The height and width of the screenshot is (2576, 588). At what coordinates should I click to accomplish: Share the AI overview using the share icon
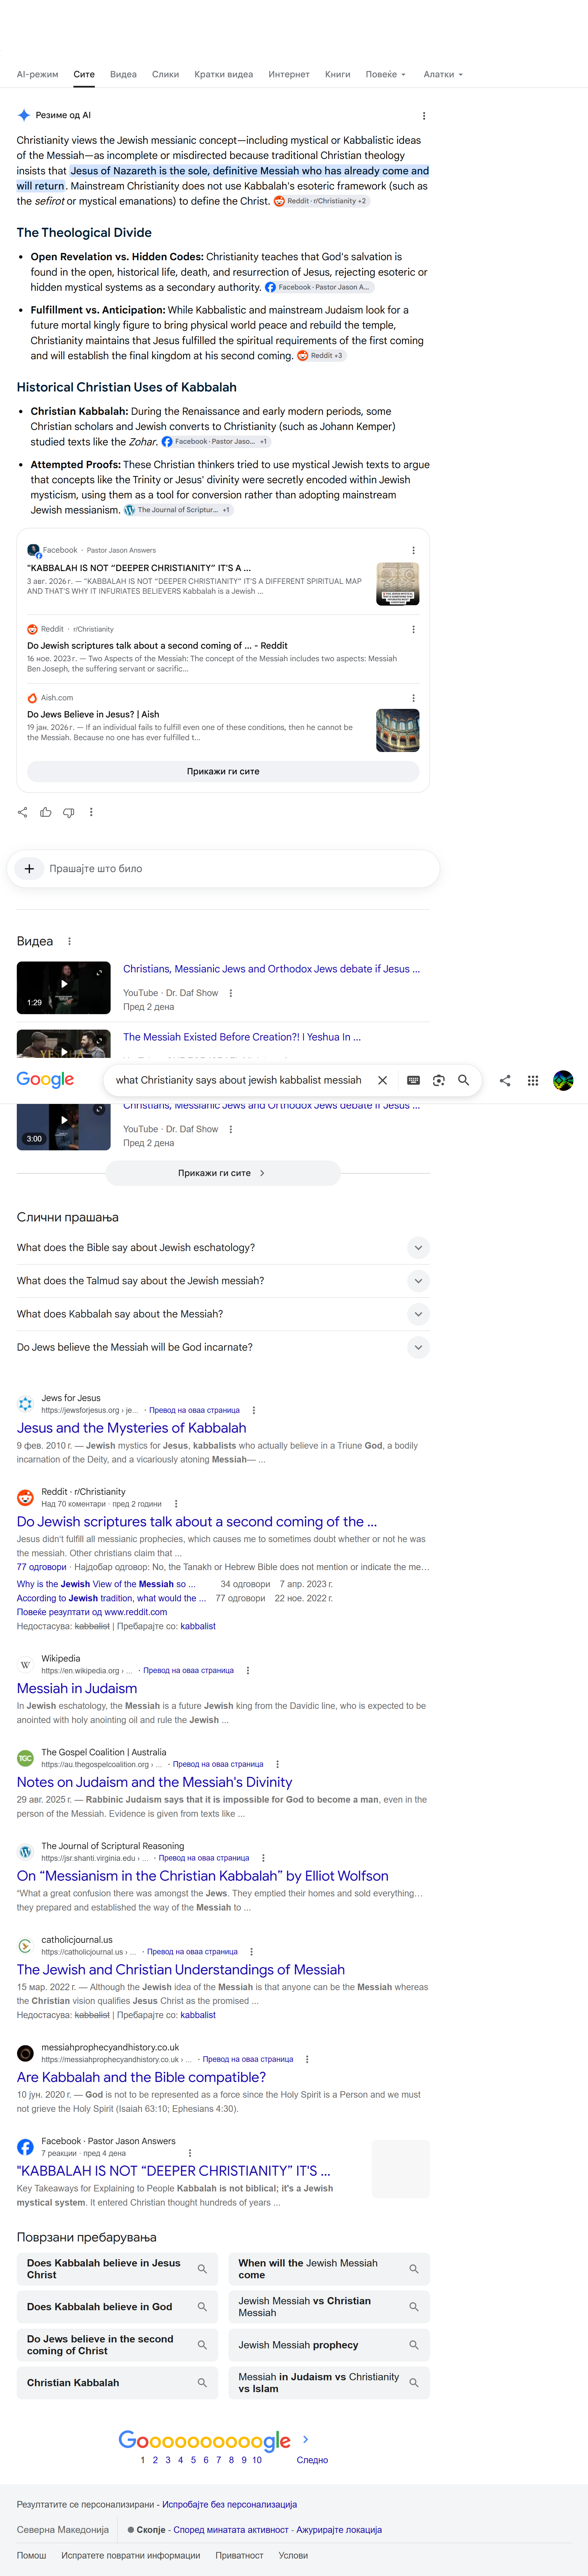coord(23,812)
